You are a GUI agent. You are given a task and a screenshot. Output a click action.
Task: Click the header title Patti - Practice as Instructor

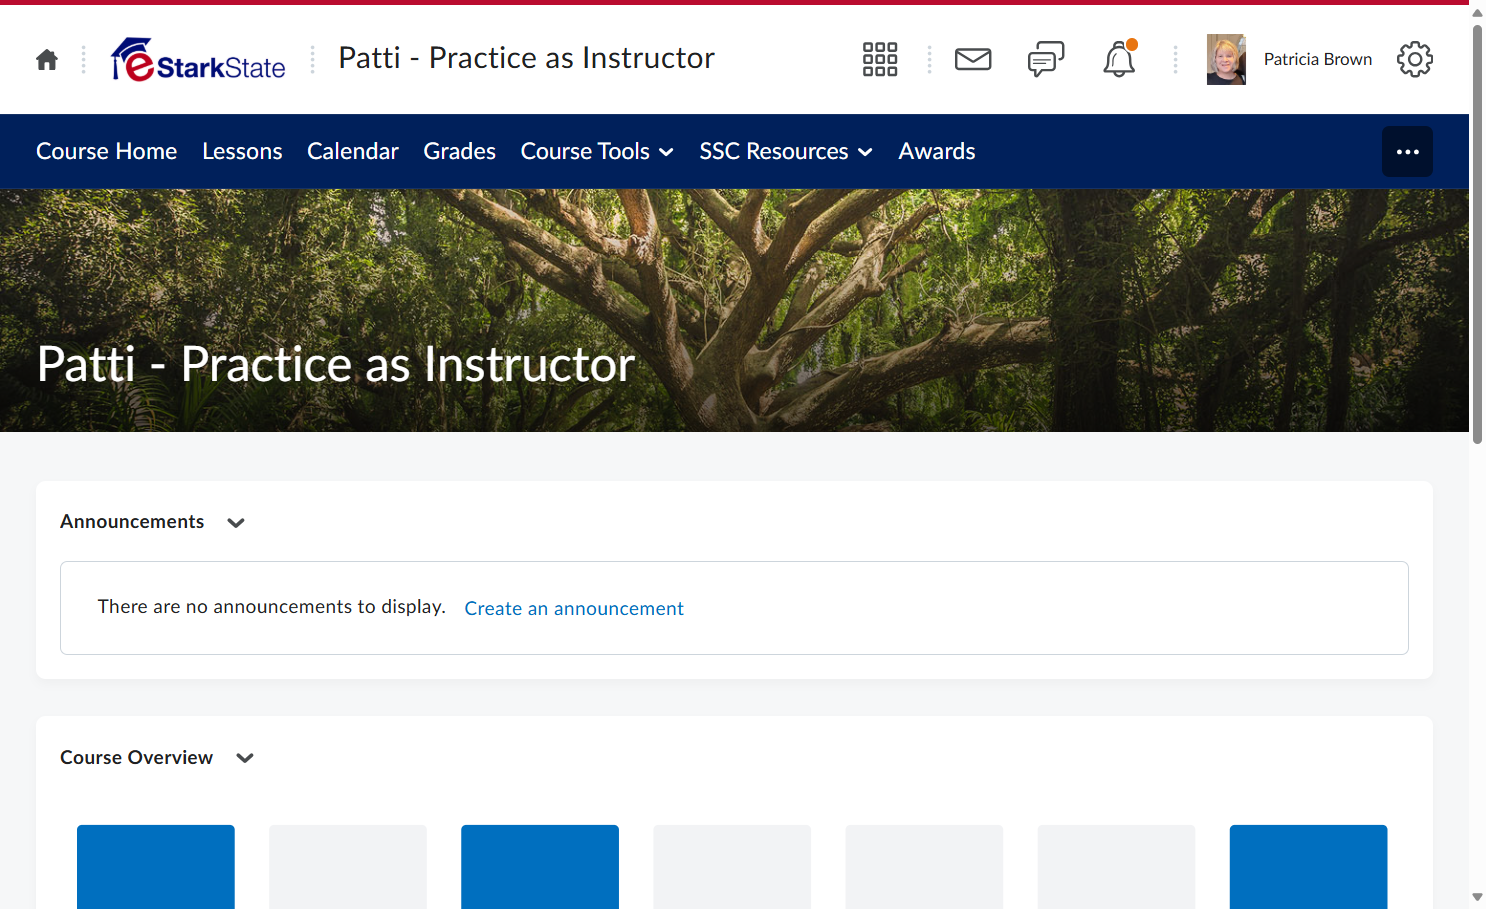point(527,58)
